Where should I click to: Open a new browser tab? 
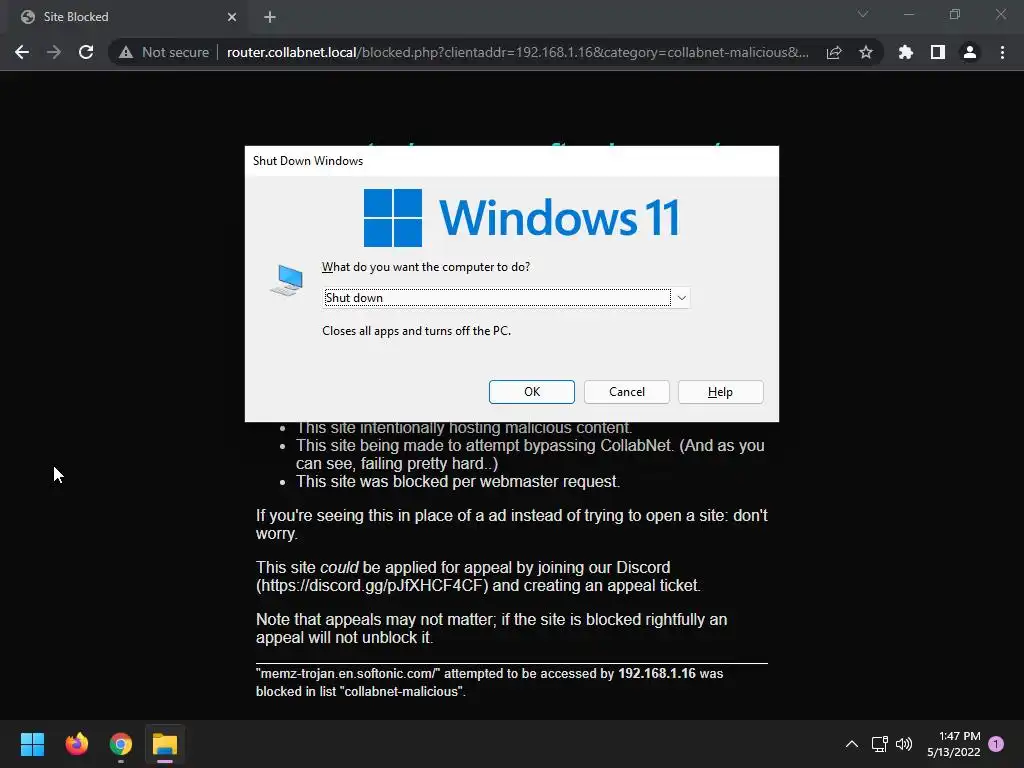tap(270, 17)
